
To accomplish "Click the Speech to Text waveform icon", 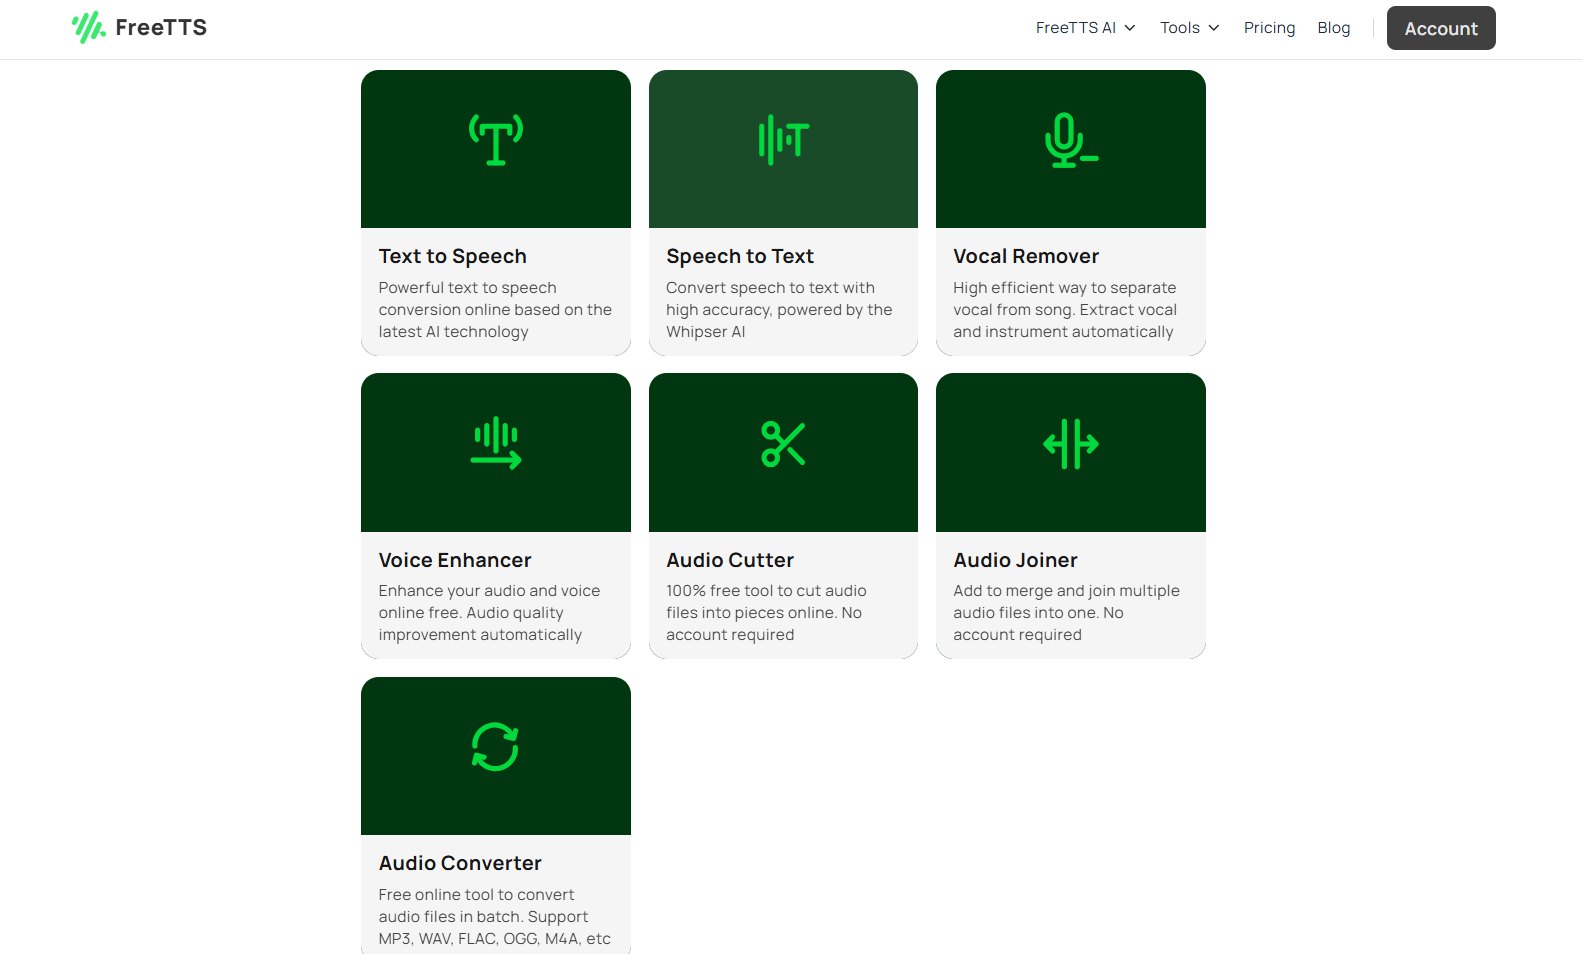I will [x=783, y=140].
